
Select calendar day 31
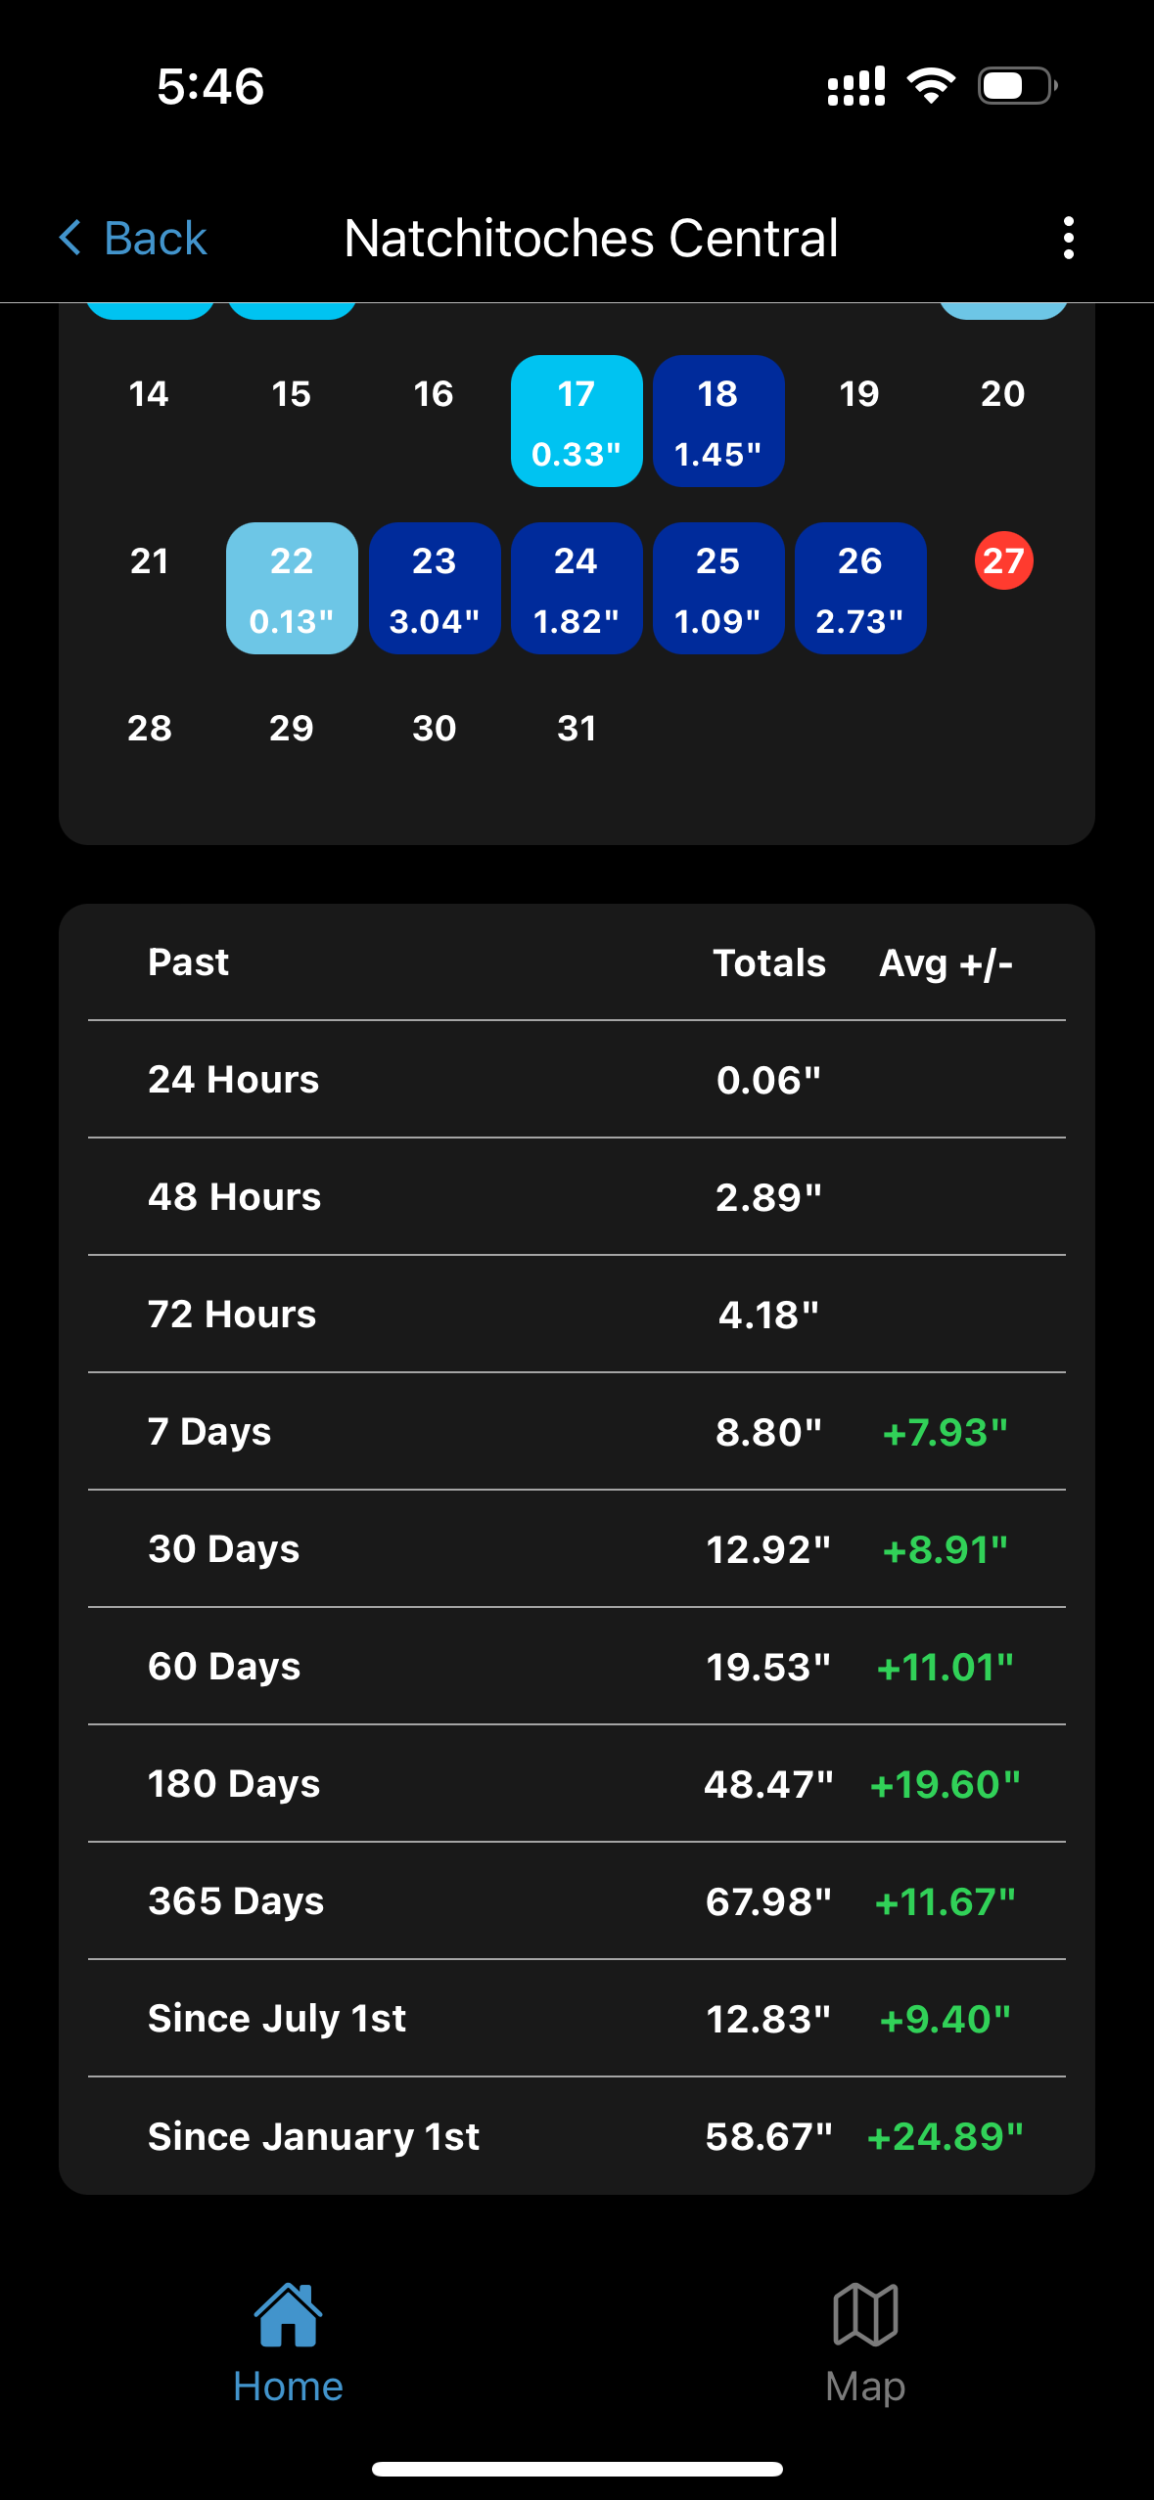[x=576, y=728]
